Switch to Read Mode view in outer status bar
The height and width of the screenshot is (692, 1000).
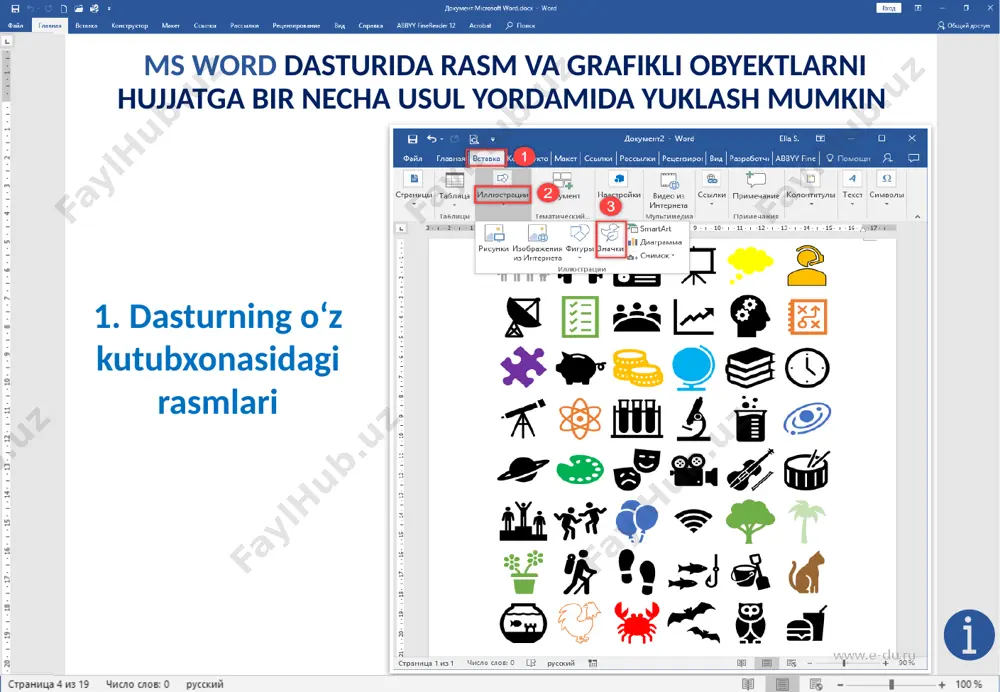[749, 684]
